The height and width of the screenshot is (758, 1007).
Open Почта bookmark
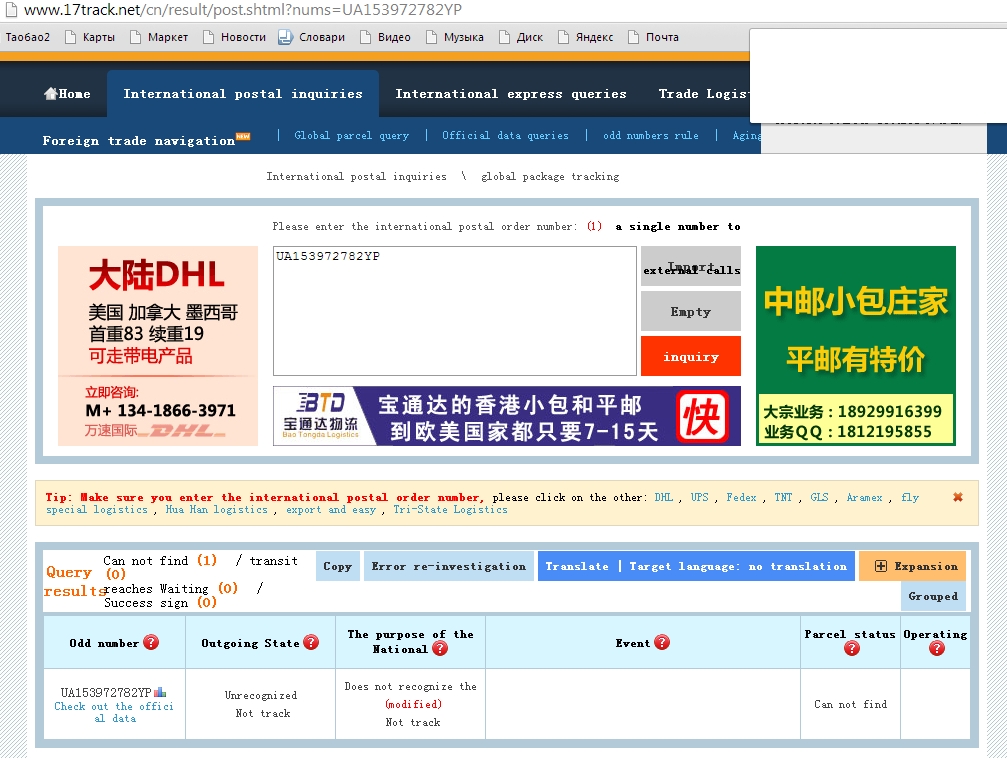pyautogui.click(x=654, y=37)
